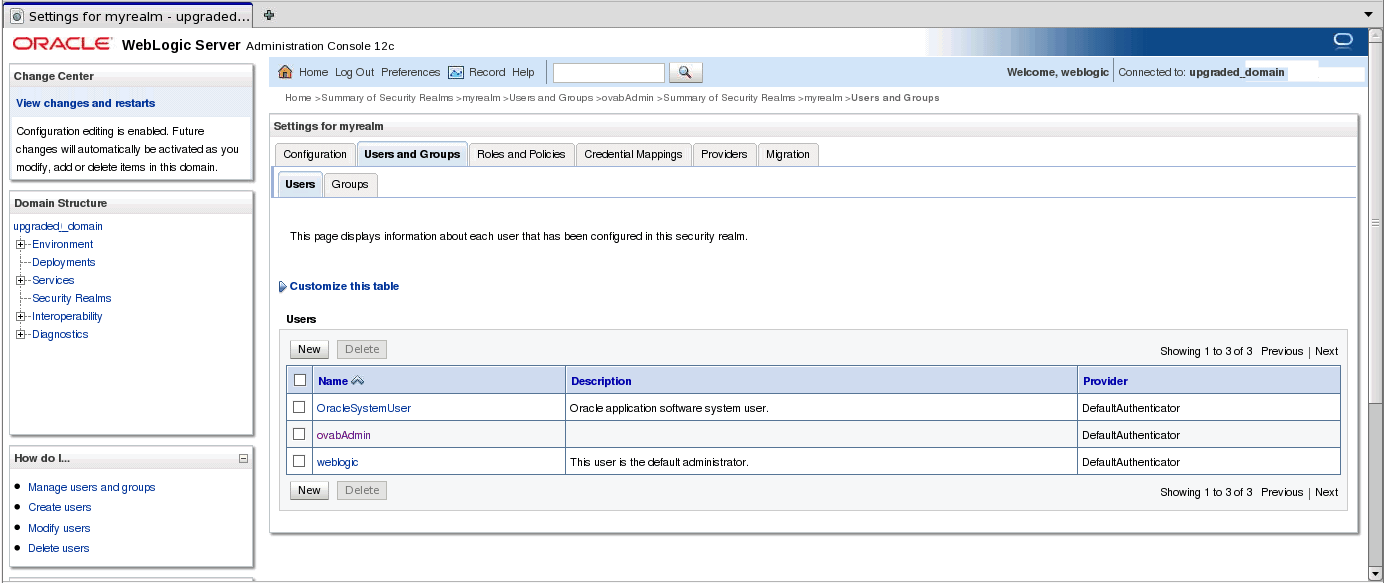Switch to the Groups sub-tab
Screen dimensions: 1384x583
tap(350, 184)
